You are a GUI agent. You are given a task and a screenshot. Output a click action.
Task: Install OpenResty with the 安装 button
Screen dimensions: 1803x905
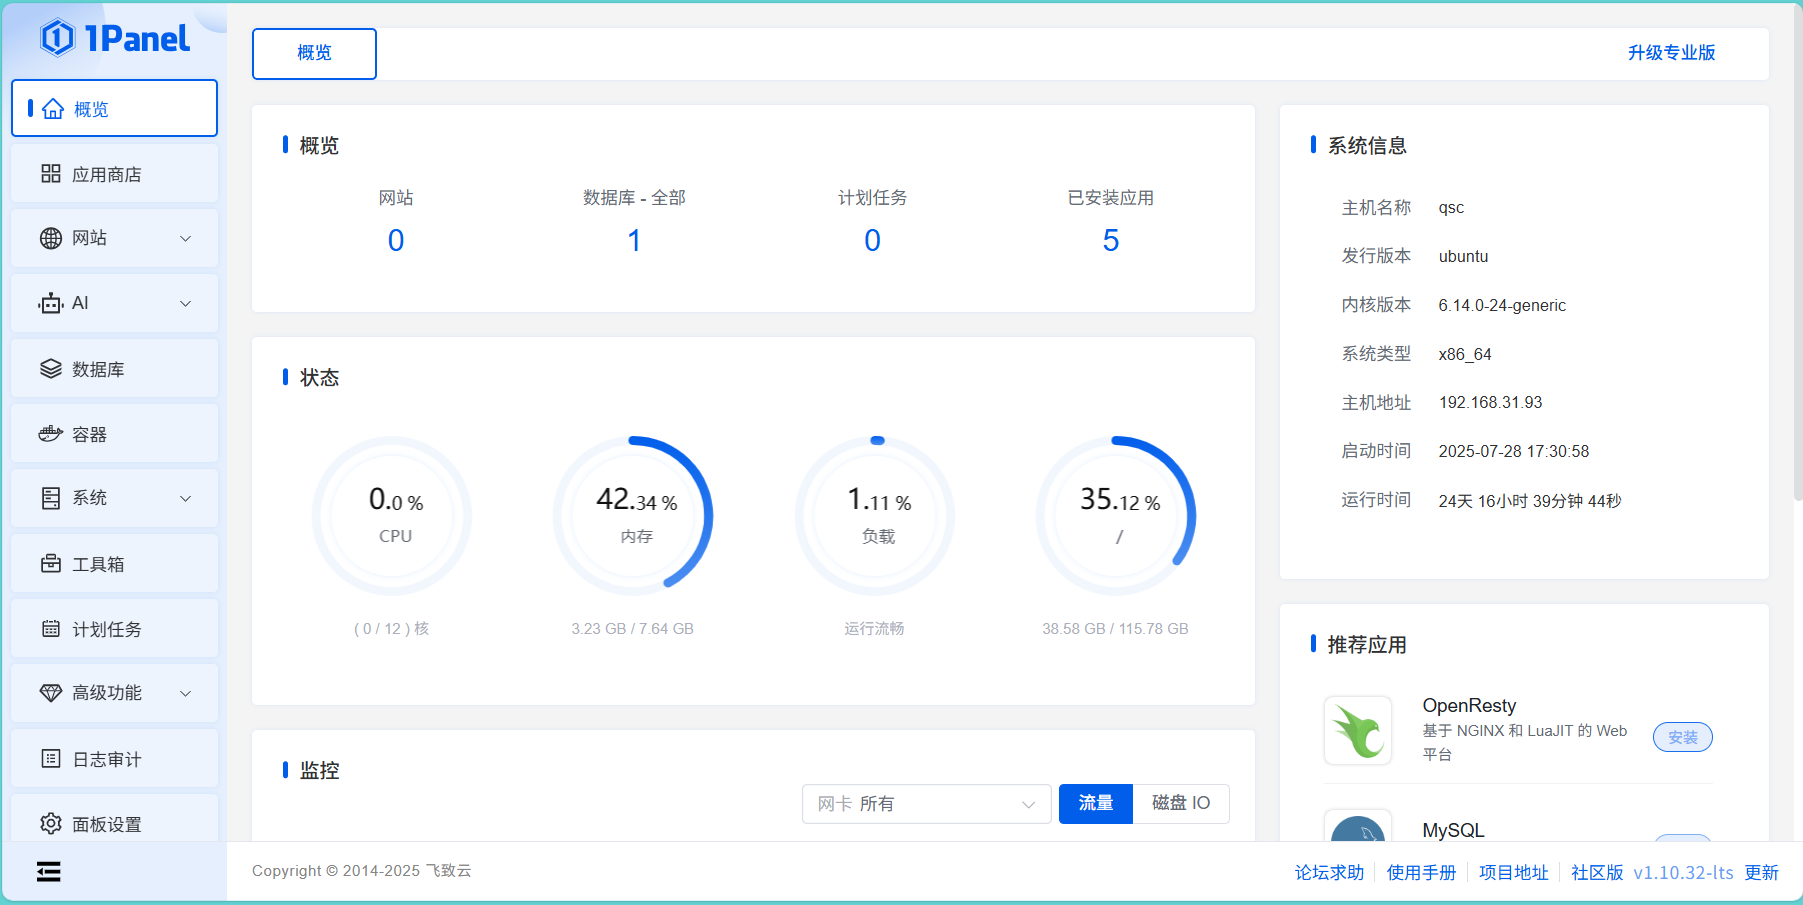coord(1682,737)
